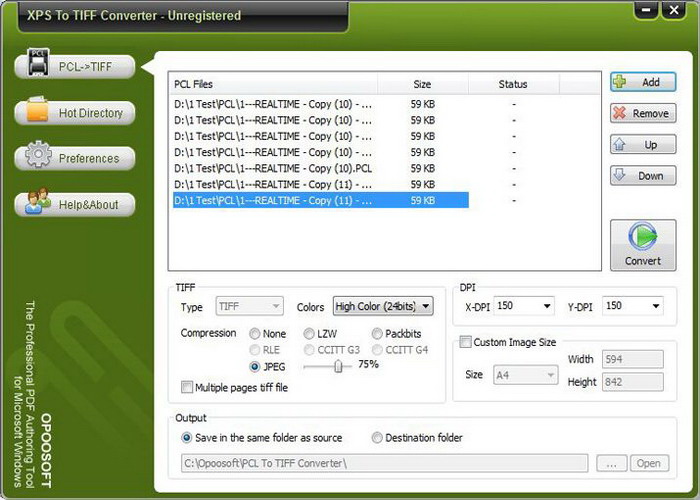700x500 pixels.
Task: Open Help&About people icon
Action: 38,200
